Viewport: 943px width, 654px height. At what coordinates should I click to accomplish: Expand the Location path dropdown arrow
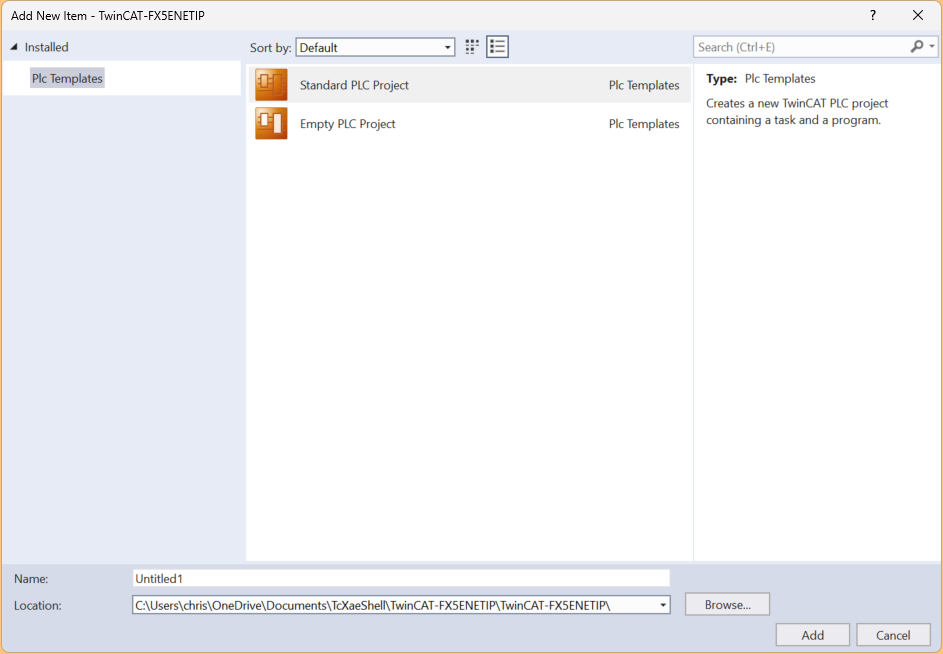(x=662, y=605)
